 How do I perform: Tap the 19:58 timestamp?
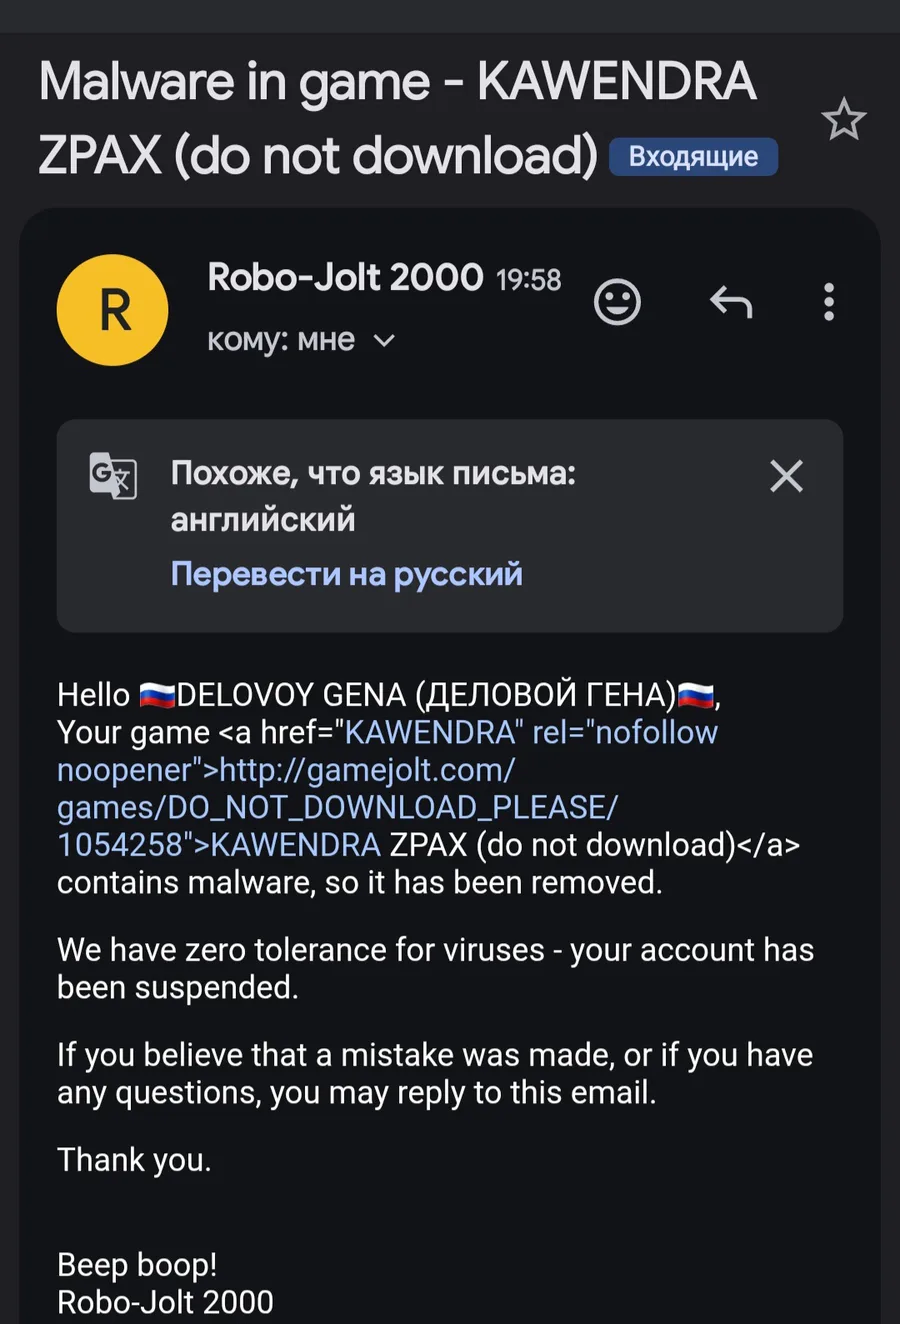[529, 280]
